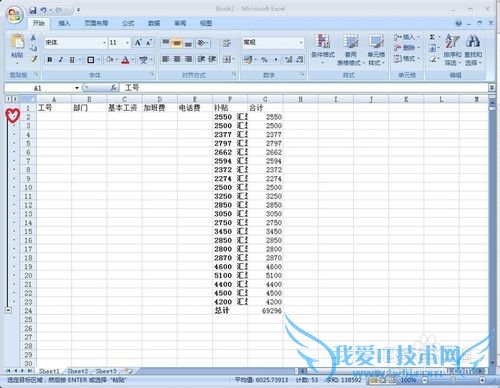The width and height of the screenshot is (500, 388).
Task: Open the Format cells (格式) dropdown
Action: click(407, 59)
